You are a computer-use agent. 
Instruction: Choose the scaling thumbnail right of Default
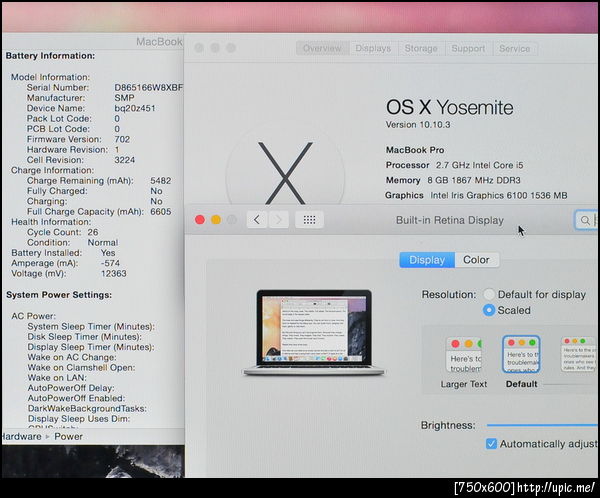[579, 354]
